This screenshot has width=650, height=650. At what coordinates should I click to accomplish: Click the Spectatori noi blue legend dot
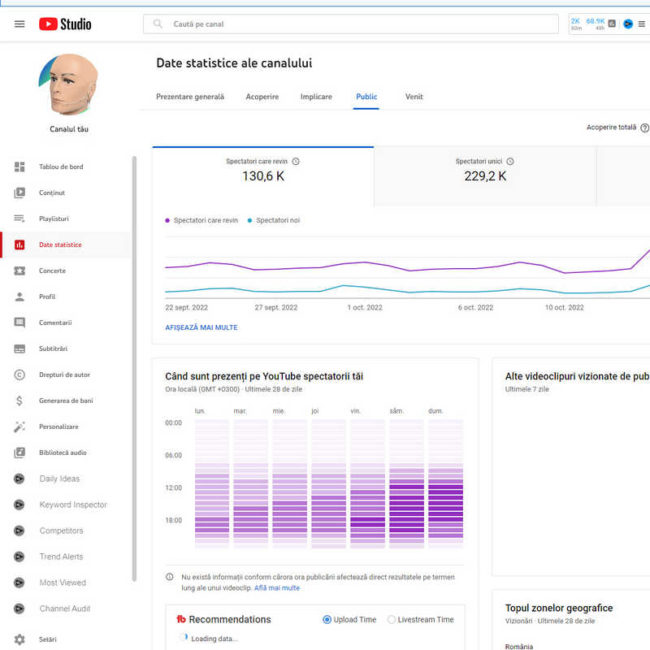(250, 221)
